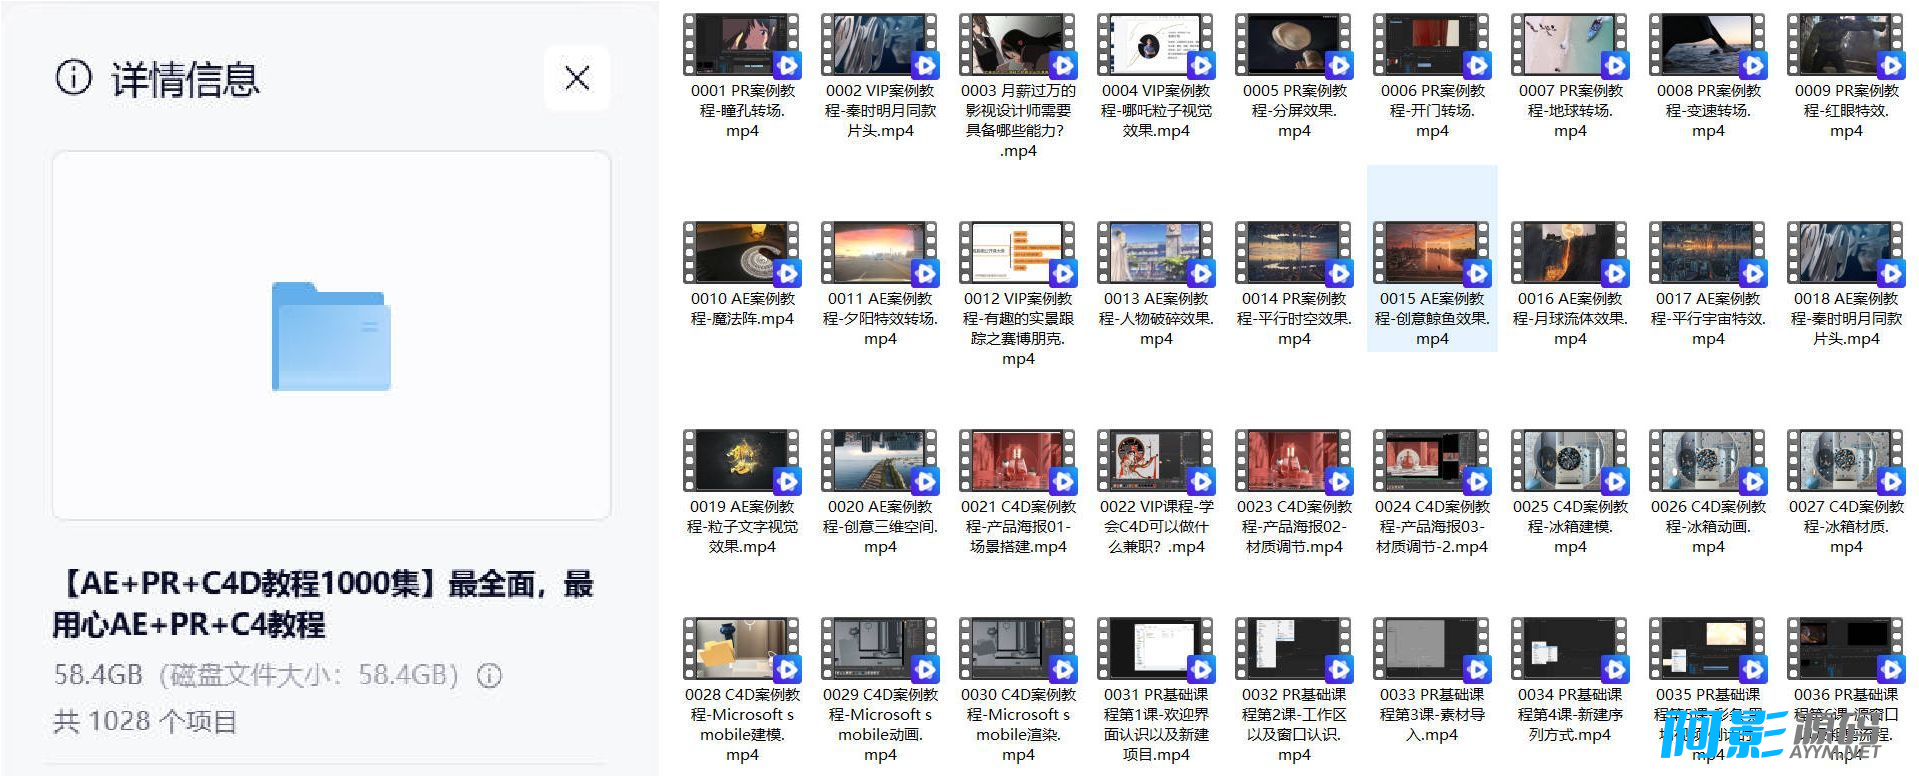Open 0028 C4D Microsoft s mobile建模 video
Screen dimensions: 1919x776
coord(741,650)
